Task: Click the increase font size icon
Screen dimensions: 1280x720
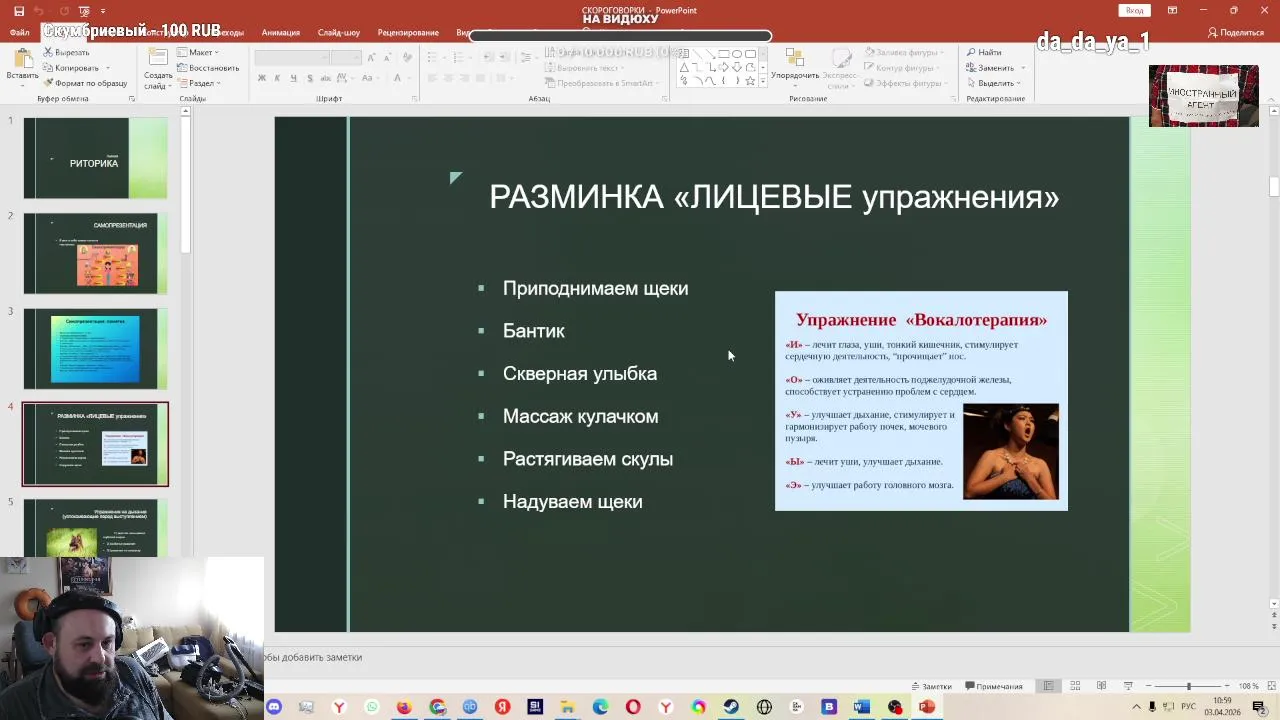Action: coord(371,57)
